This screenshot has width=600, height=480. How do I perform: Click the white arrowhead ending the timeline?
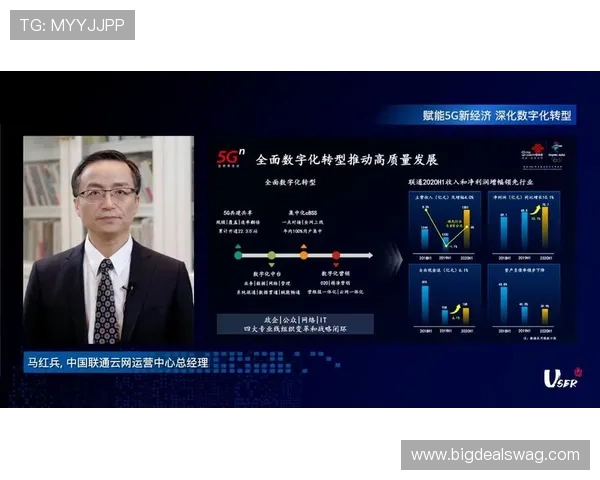click(370, 255)
